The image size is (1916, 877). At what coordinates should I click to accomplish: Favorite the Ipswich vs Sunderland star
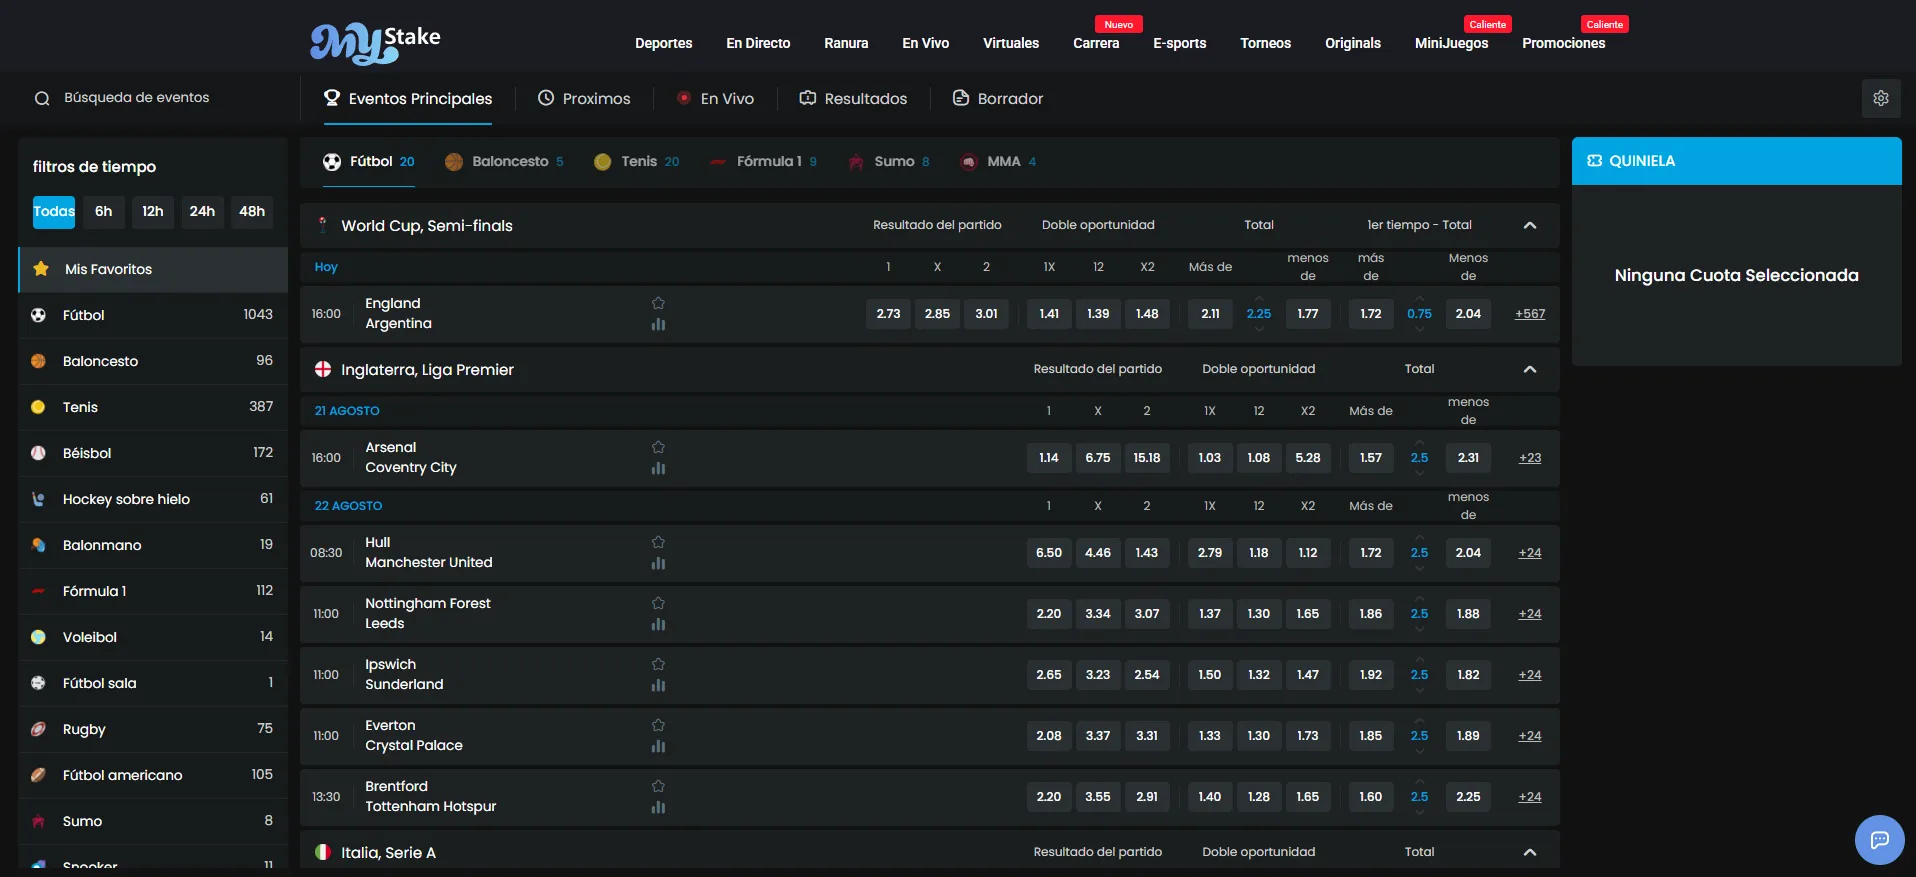[658, 664]
